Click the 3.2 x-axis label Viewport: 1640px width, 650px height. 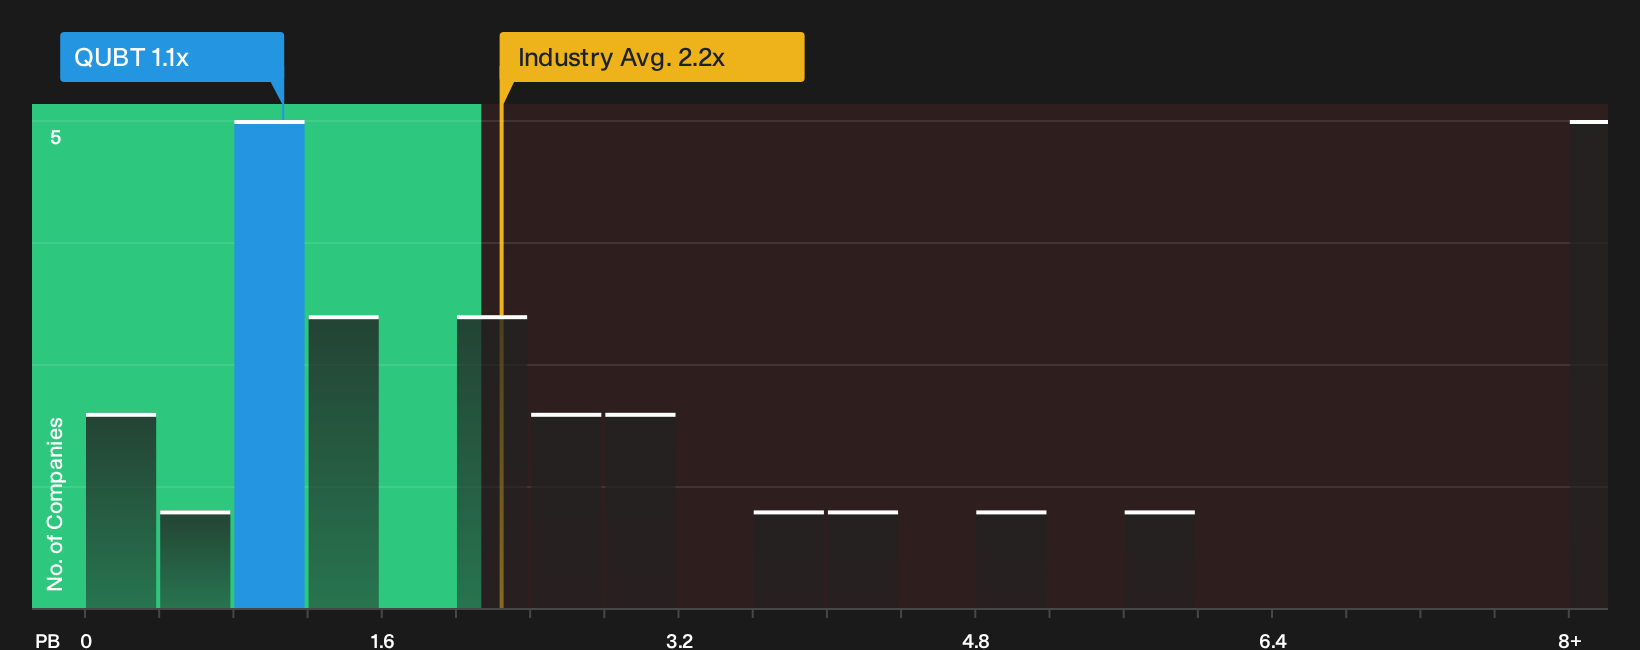679,640
